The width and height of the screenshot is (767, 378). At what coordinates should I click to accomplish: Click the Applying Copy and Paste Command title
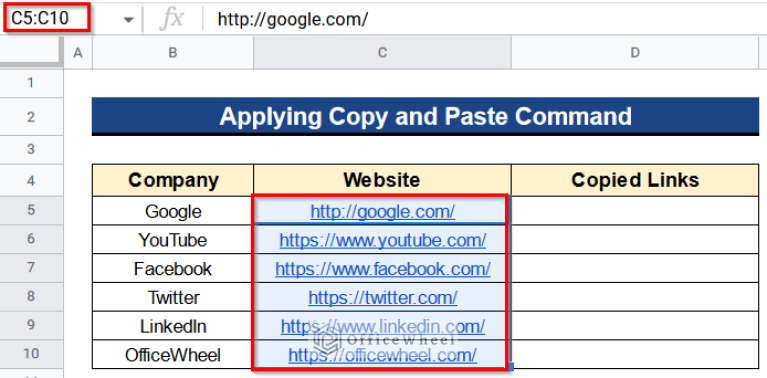click(426, 116)
